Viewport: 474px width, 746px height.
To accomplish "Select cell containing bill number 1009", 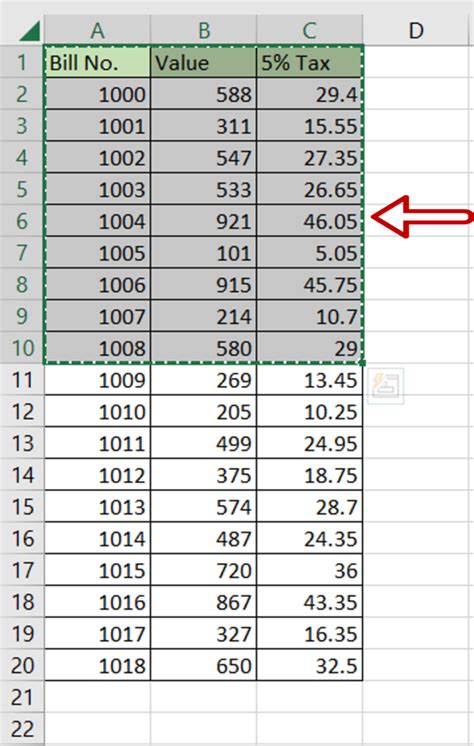I will (97, 380).
